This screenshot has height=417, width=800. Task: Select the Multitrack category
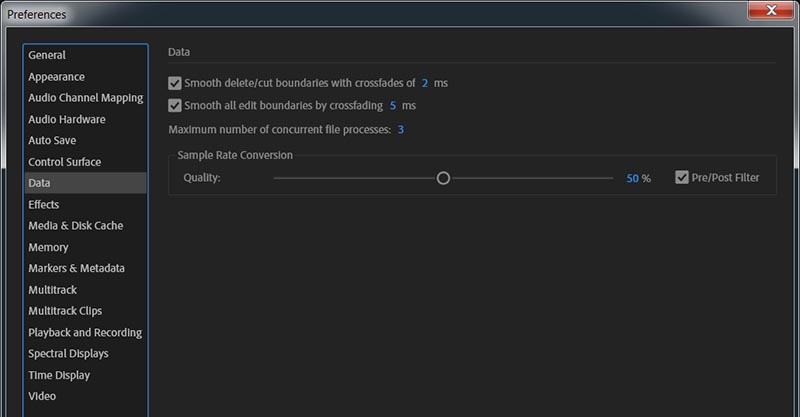point(85,289)
